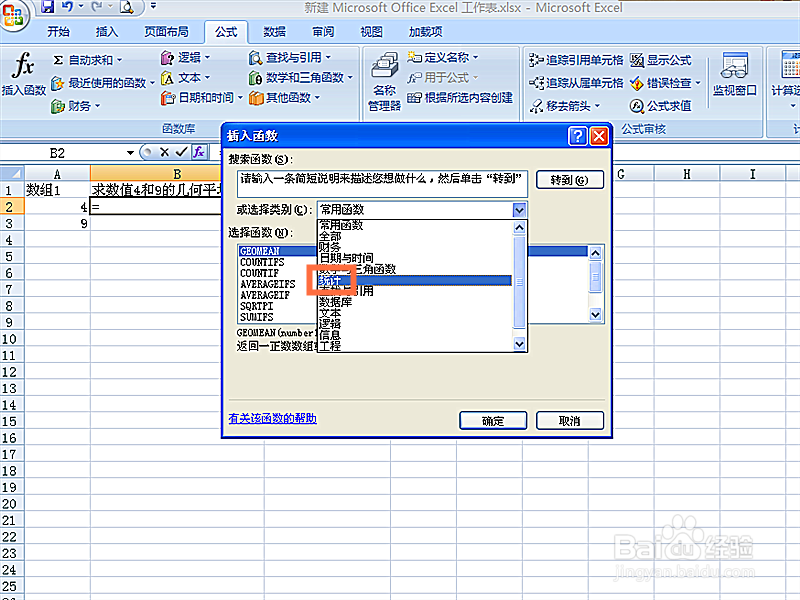
Task: Click column H header
Action: (x=687, y=174)
